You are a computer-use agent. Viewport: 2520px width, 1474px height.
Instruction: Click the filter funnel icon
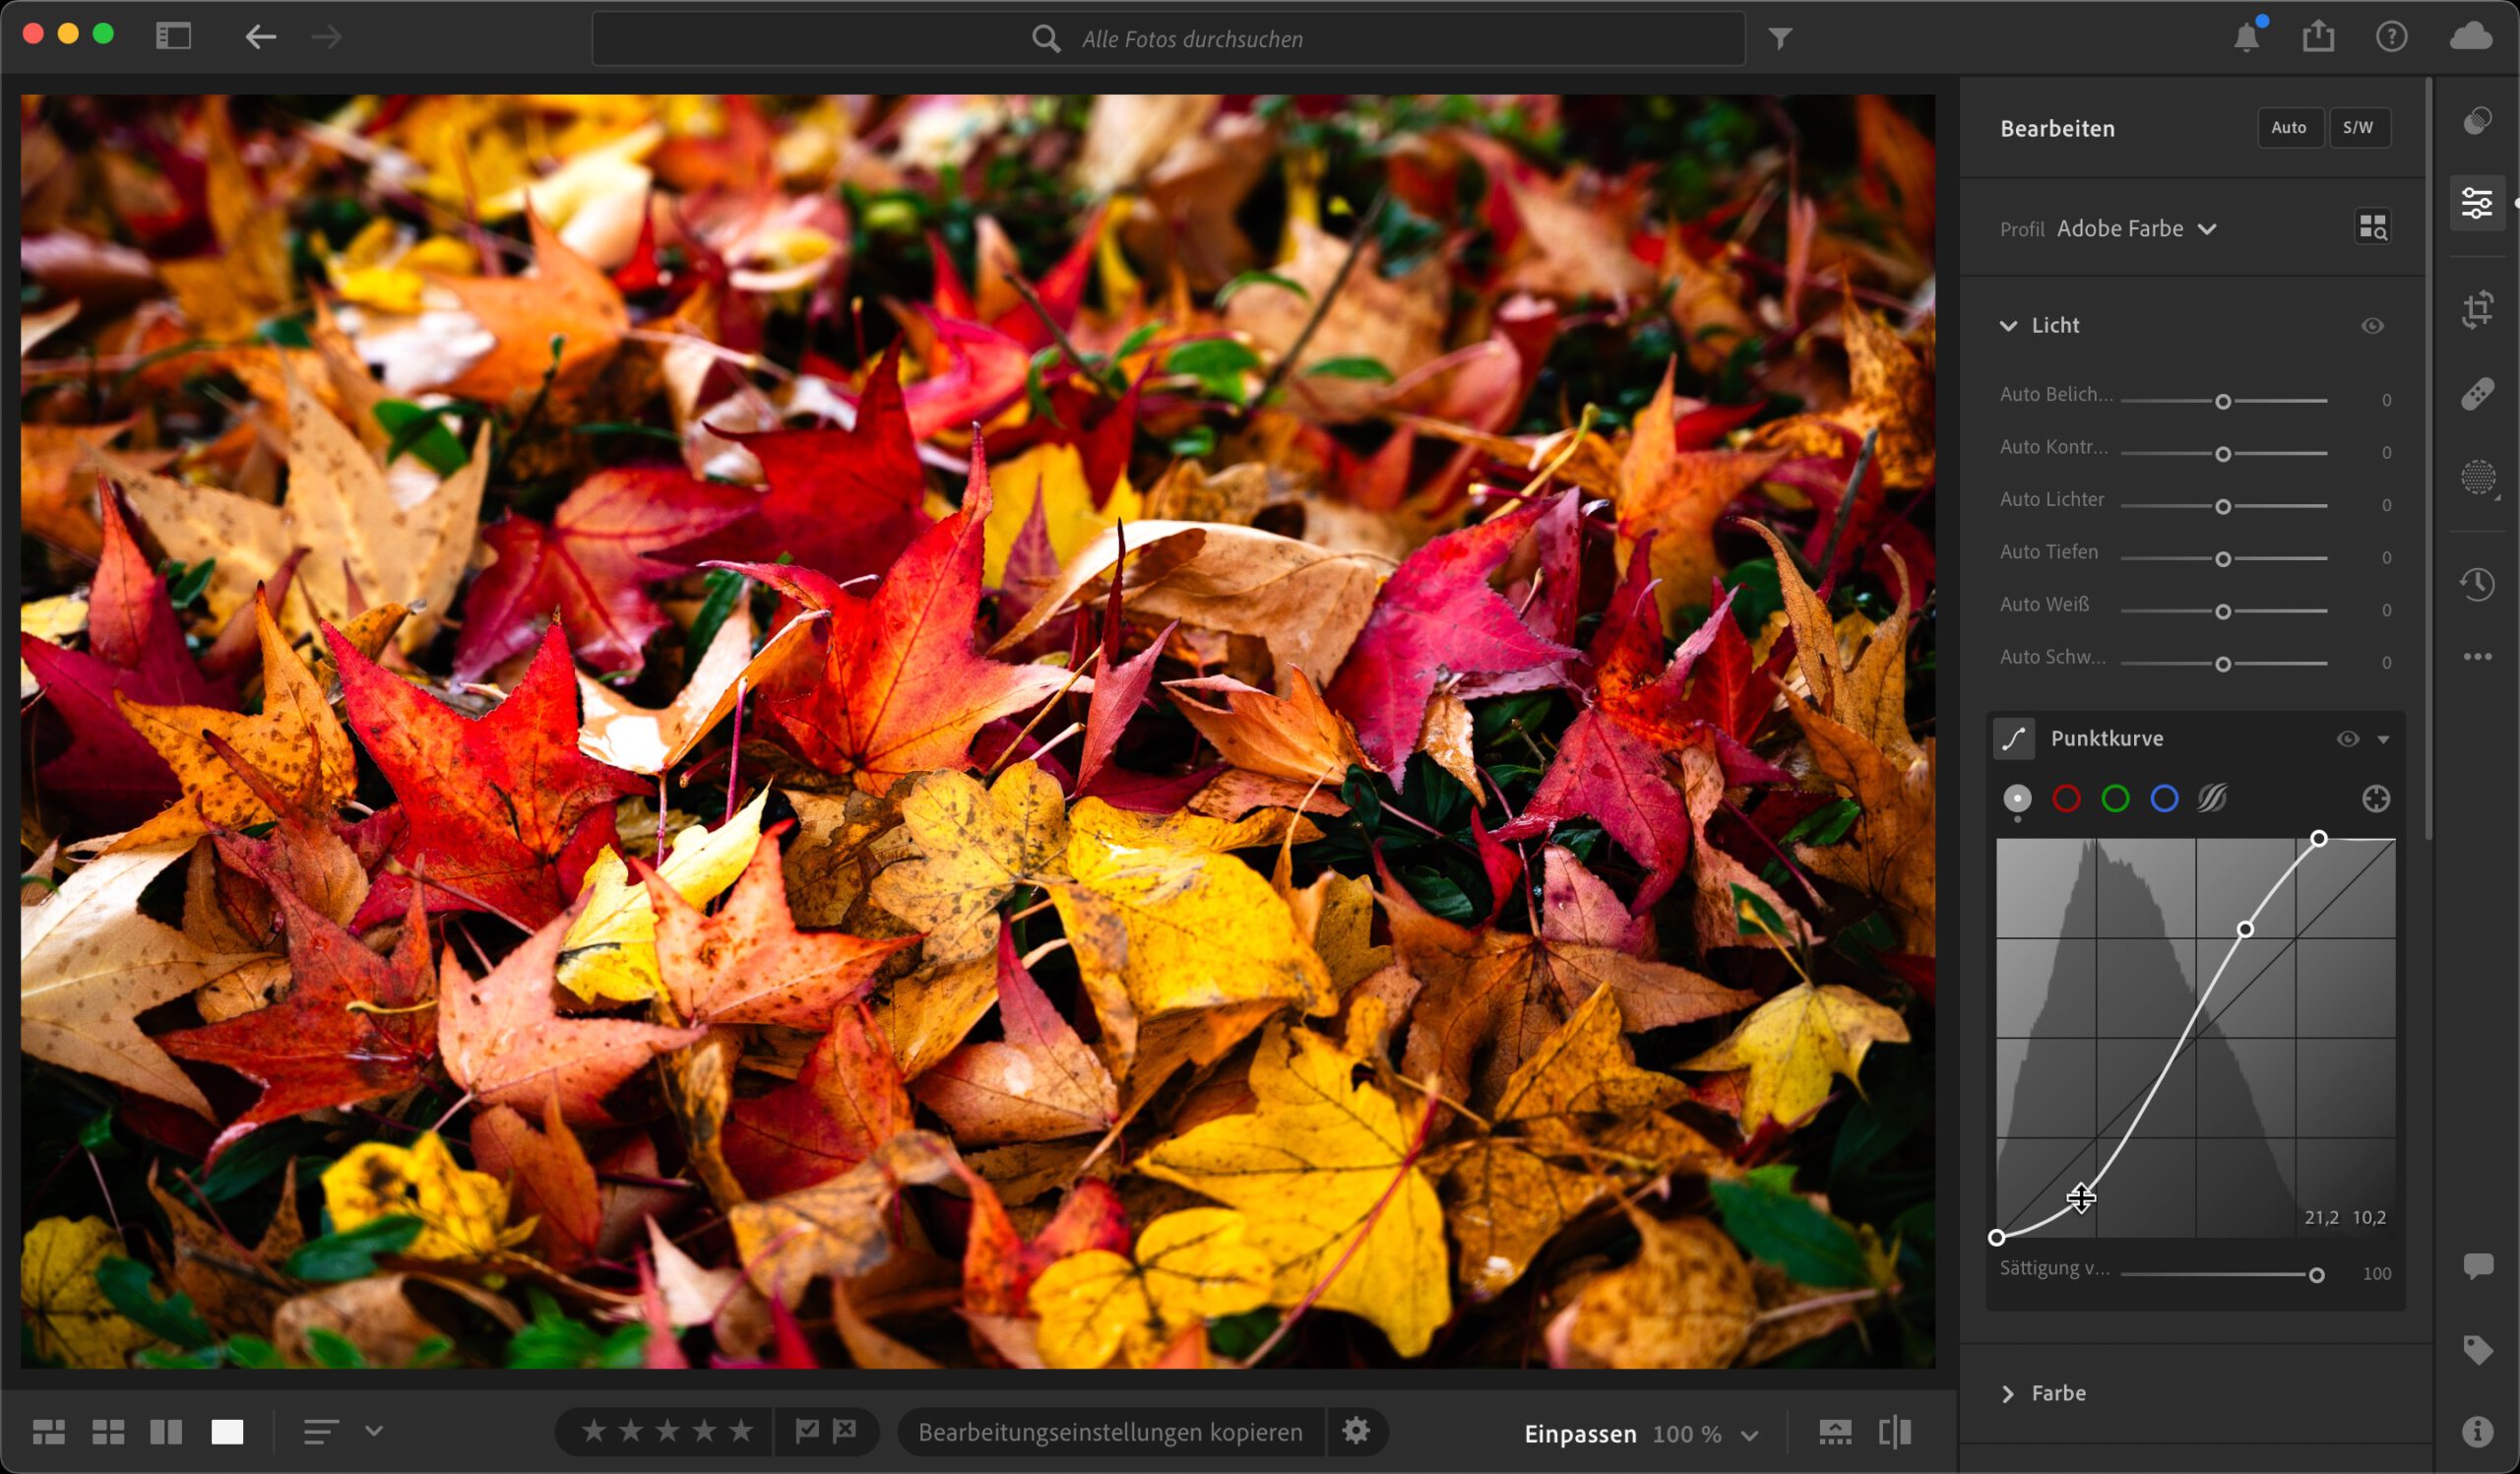(x=1780, y=39)
